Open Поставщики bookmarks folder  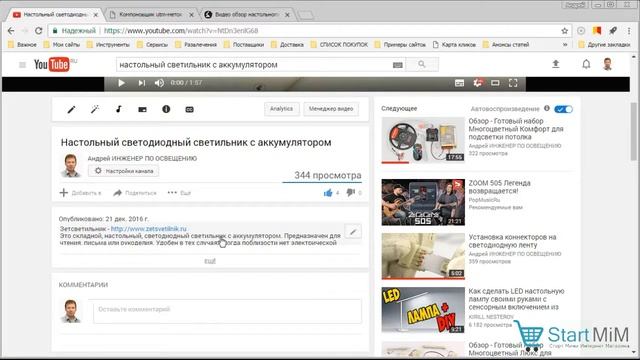[x=244, y=44]
